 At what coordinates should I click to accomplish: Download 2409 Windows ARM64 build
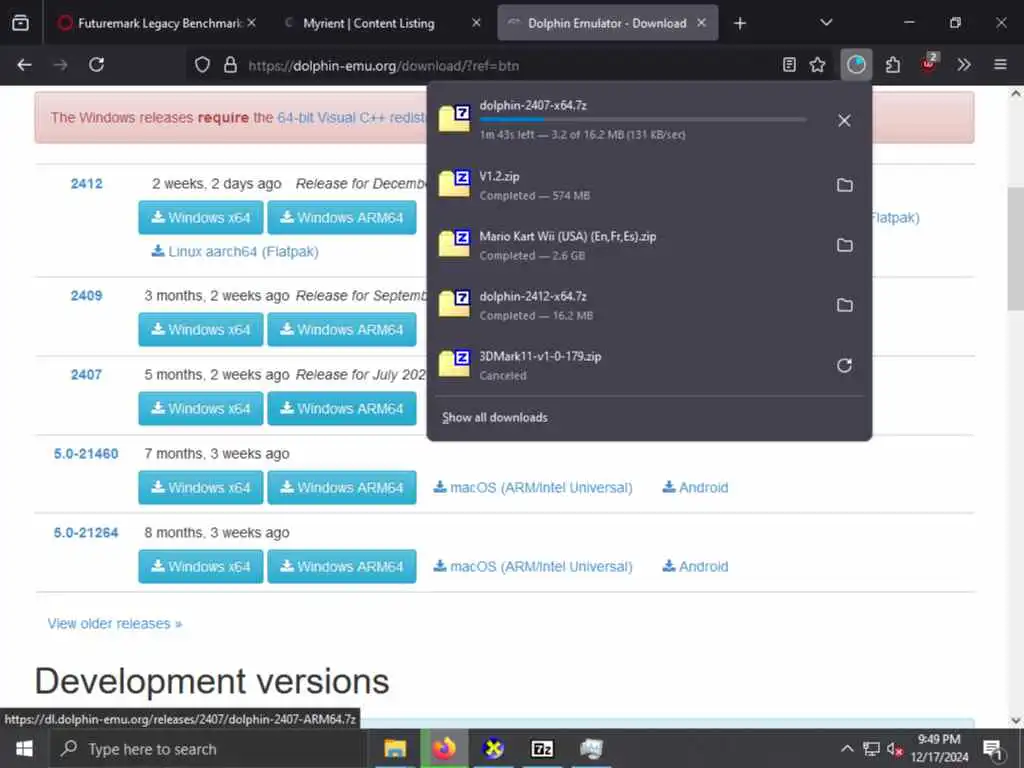click(342, 329)
